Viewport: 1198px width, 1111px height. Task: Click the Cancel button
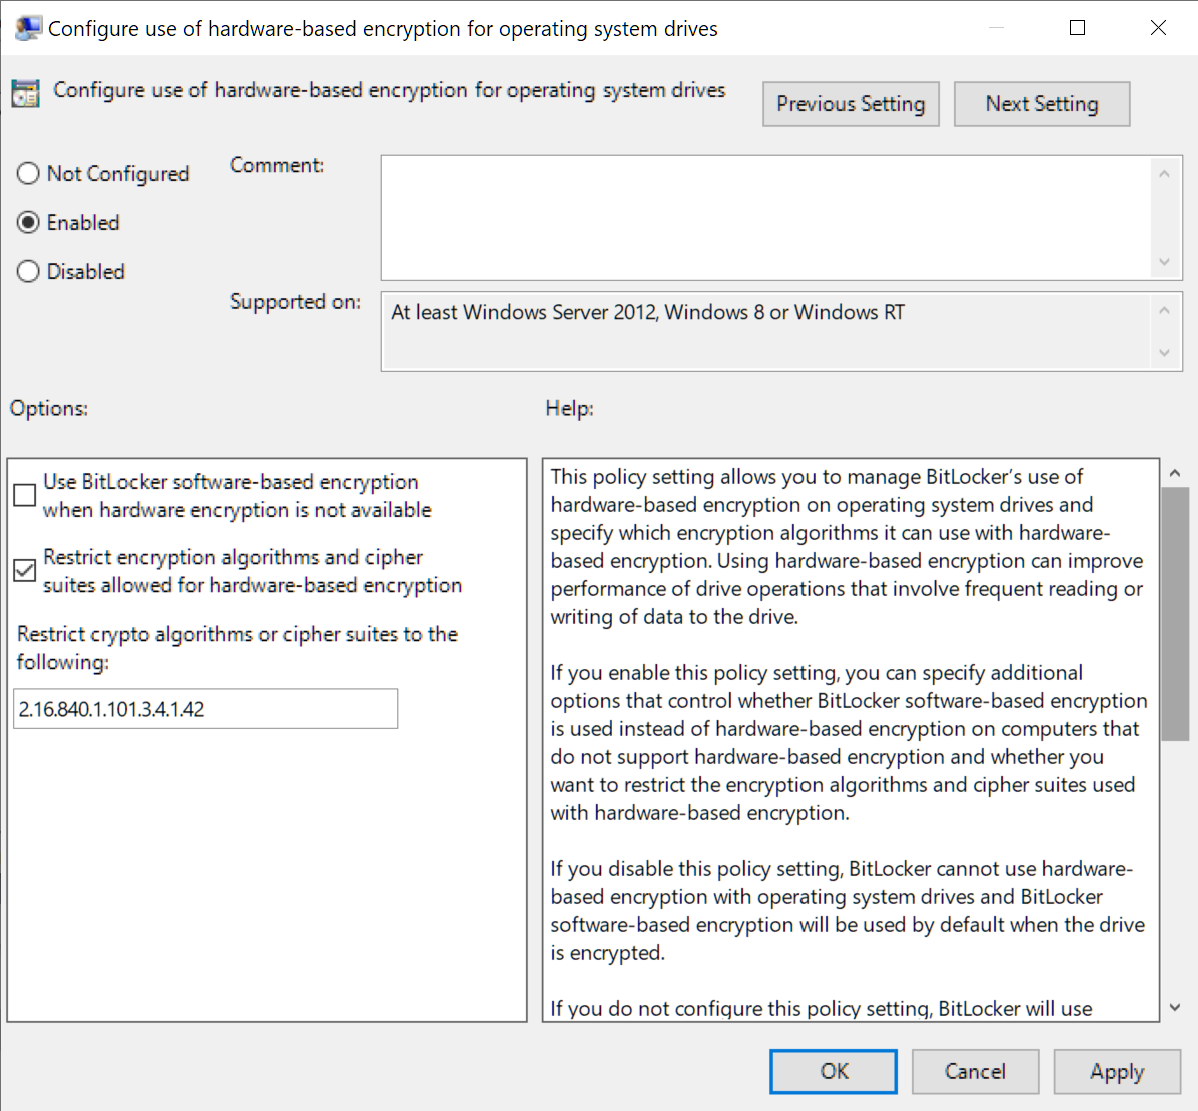coord(975,1071)
